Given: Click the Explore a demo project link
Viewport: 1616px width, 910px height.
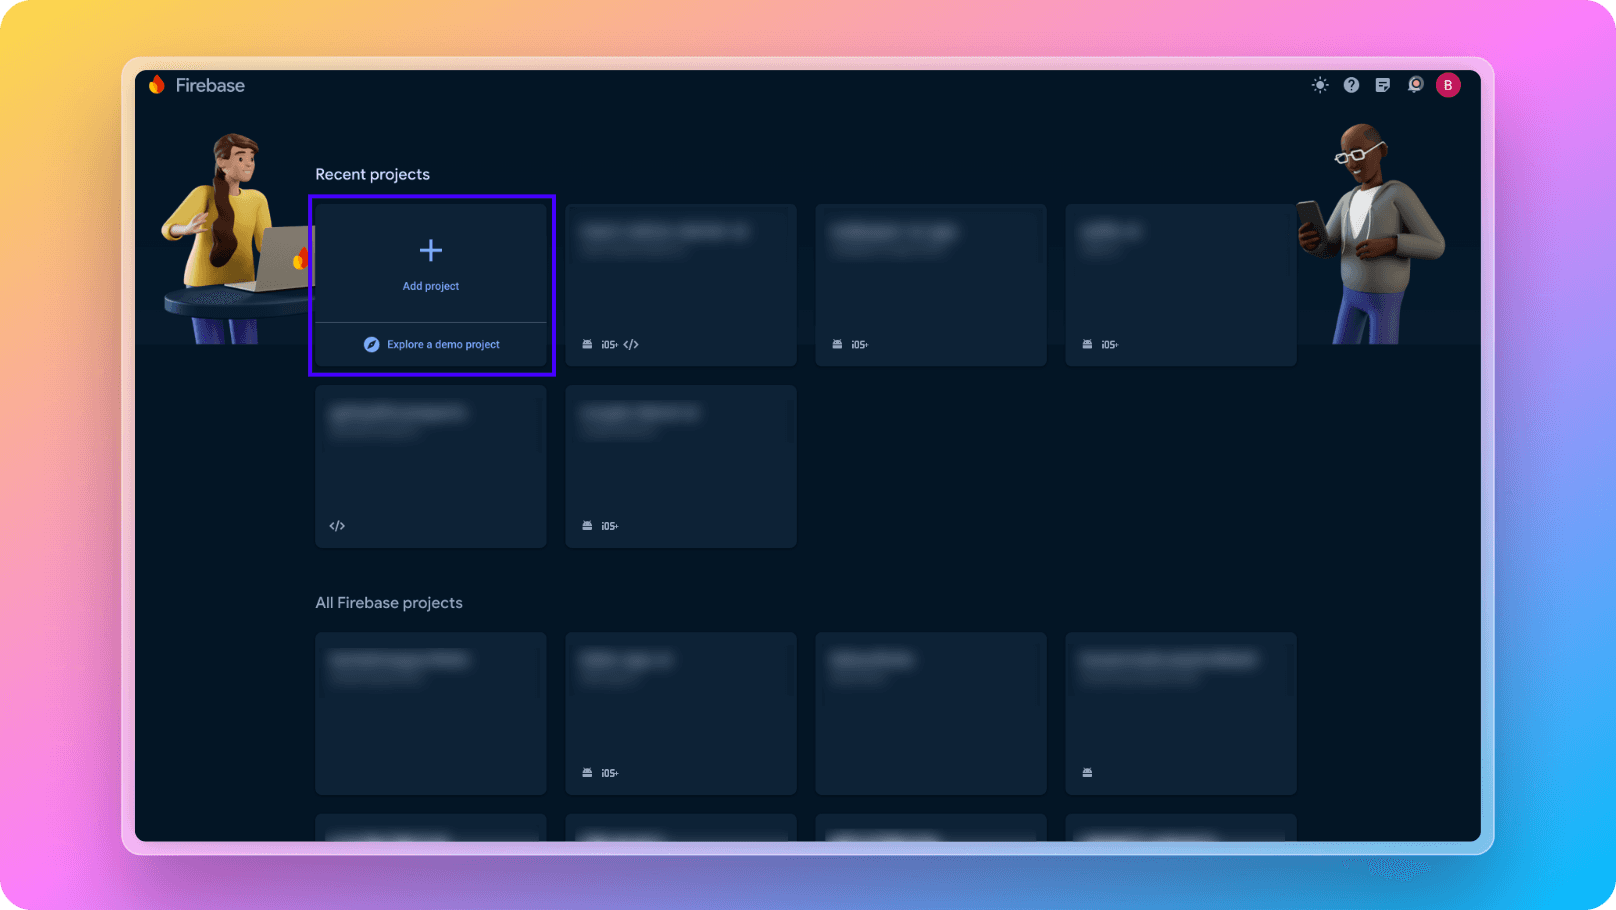Looking at the screenshot, I should click(443, 344).
